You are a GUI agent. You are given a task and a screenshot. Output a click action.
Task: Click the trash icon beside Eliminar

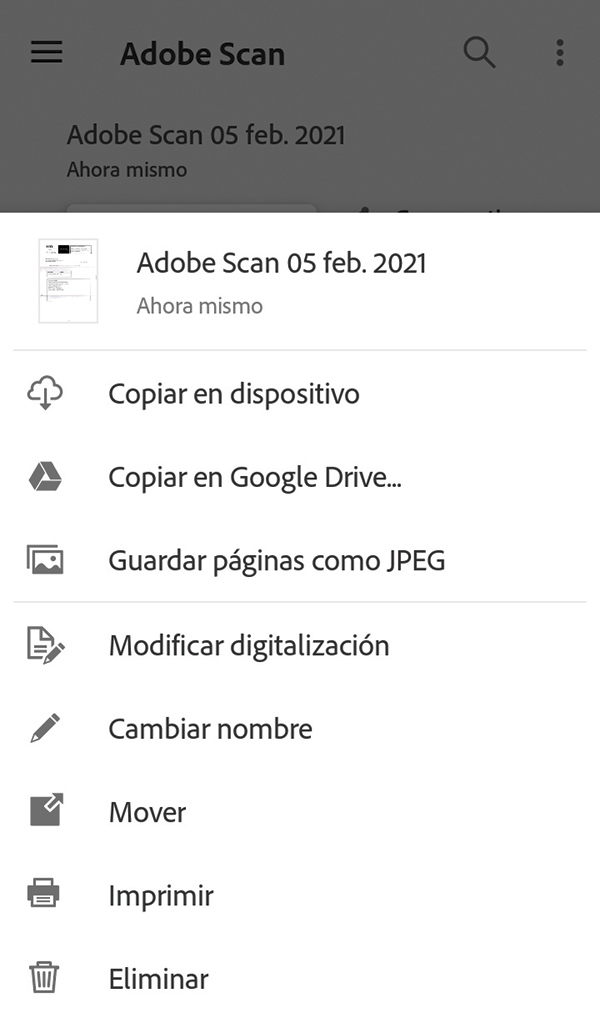tap(45, 979)
